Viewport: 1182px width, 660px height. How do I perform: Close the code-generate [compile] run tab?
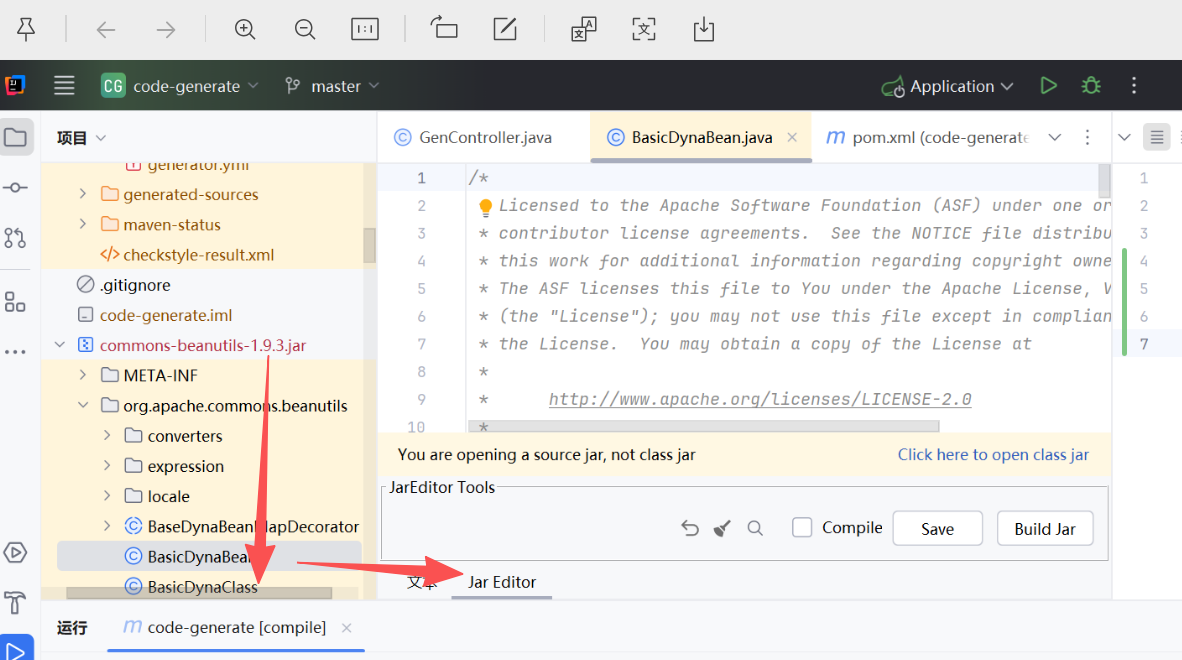click(x=346, y=628)
